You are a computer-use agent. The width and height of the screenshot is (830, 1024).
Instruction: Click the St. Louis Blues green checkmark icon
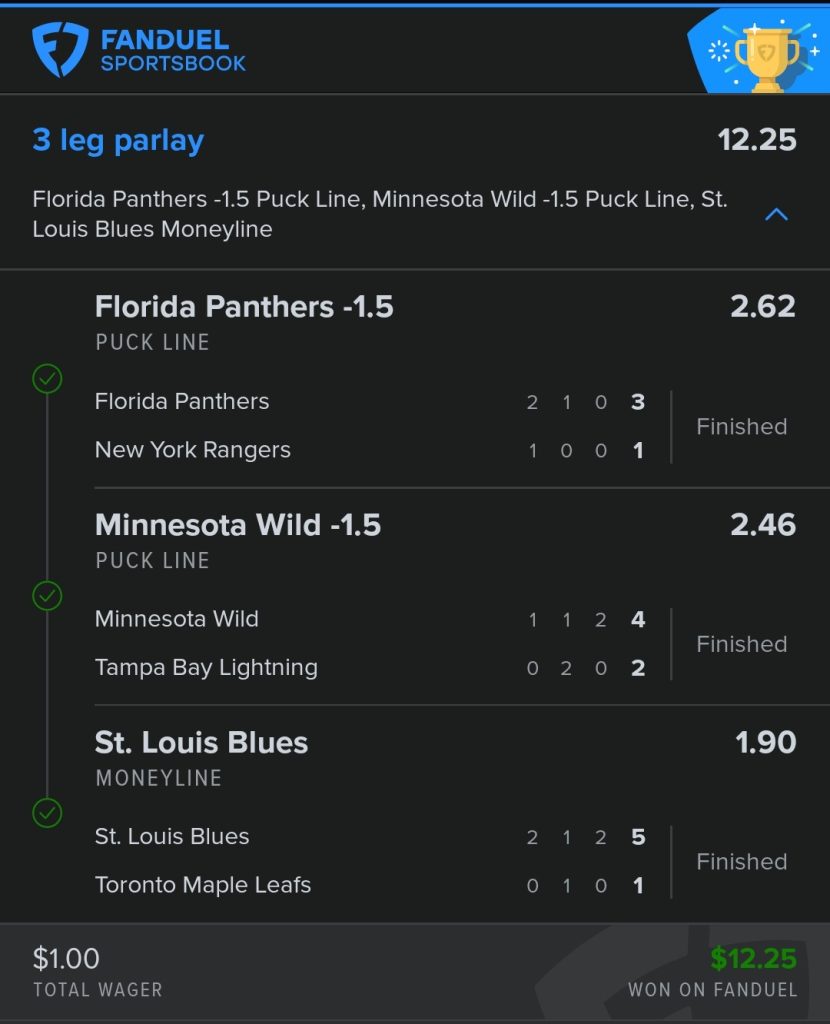pyautogui.click(x=47, y=813)
